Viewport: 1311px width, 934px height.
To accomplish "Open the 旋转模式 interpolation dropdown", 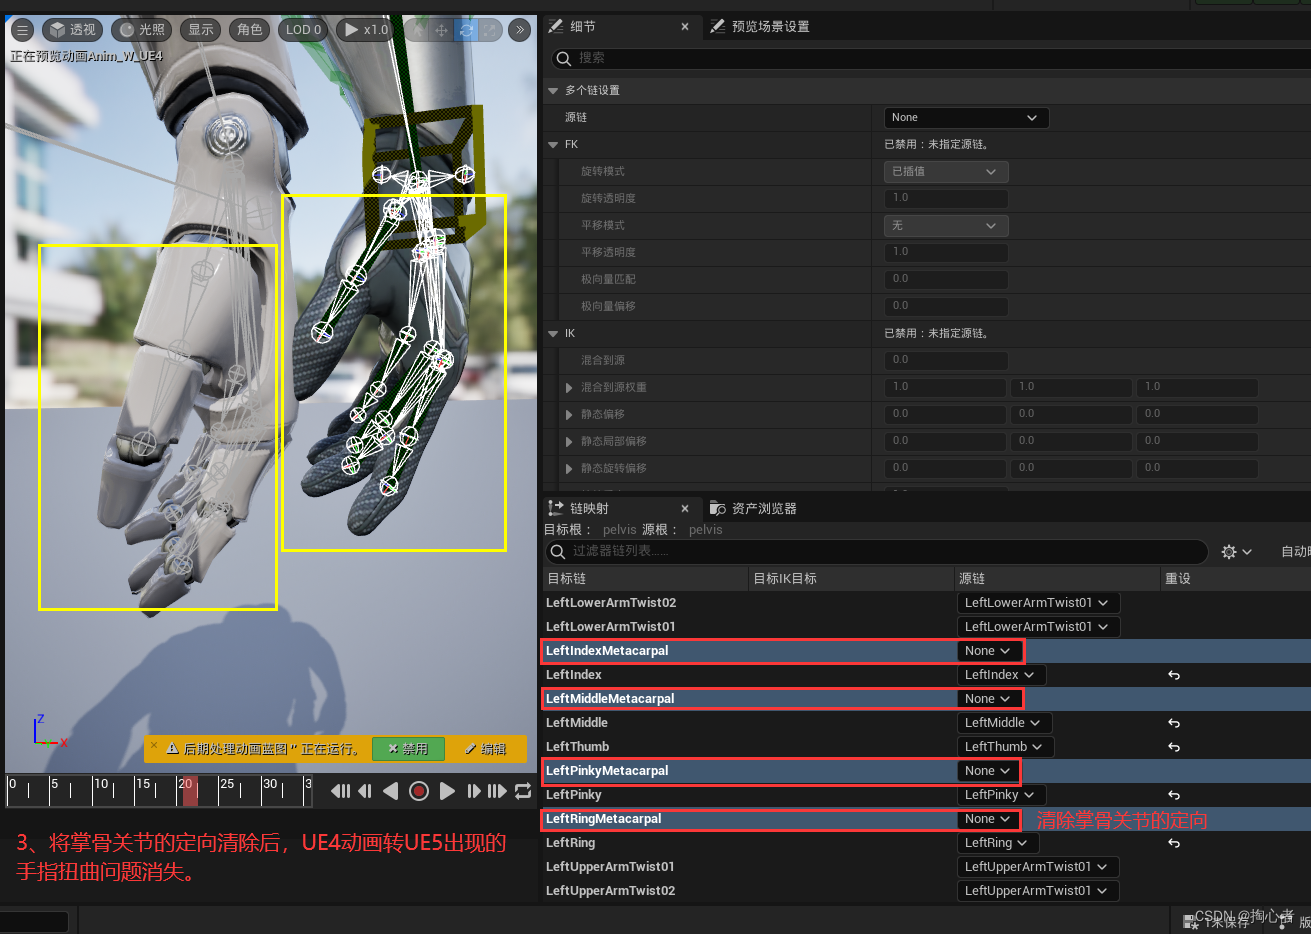I will pyautogui.click(x=943, y=171).
